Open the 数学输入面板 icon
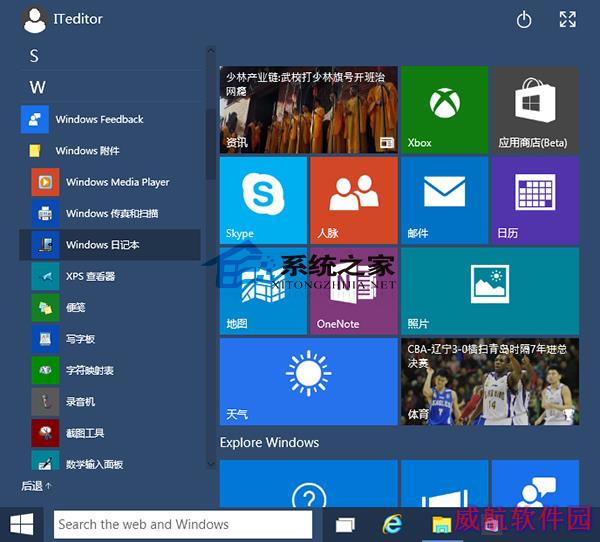Image resolution: width=600 pixels, height=542 pixels. tap(45, 460)
